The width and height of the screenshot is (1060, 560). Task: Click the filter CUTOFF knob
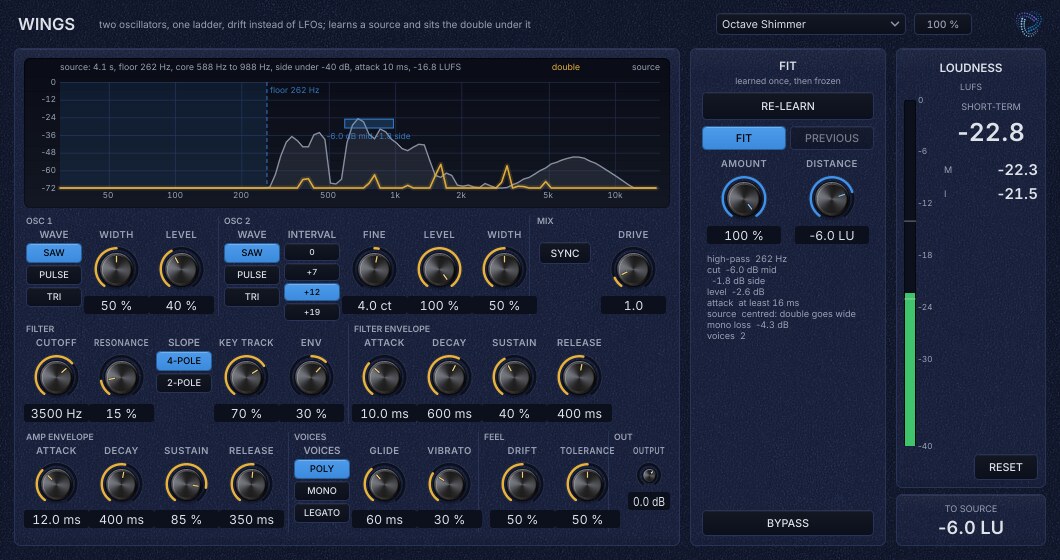(x=56, y=377)
